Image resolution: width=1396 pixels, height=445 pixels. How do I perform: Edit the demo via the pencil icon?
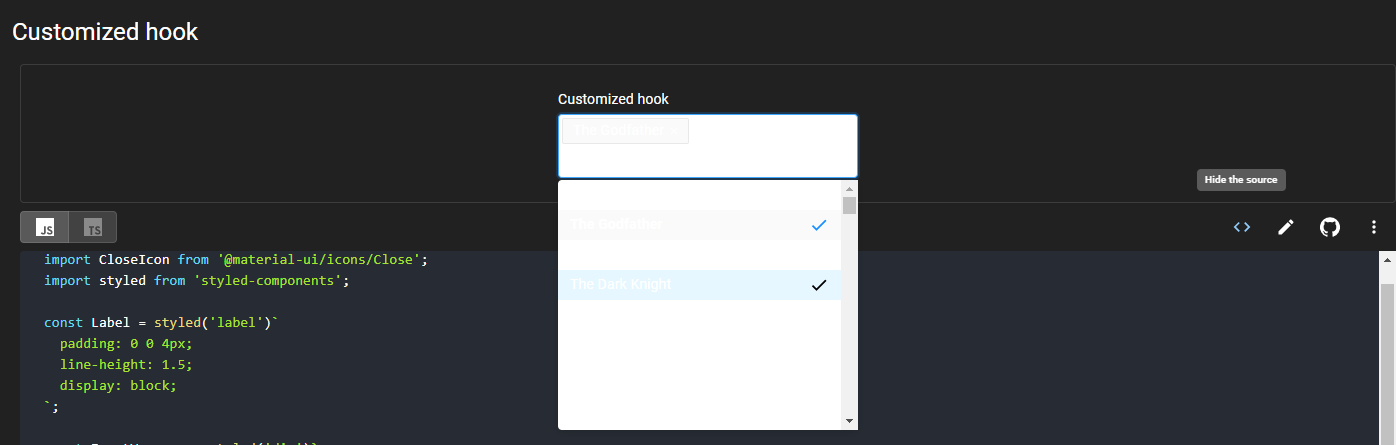click(x=1286, y=227)
